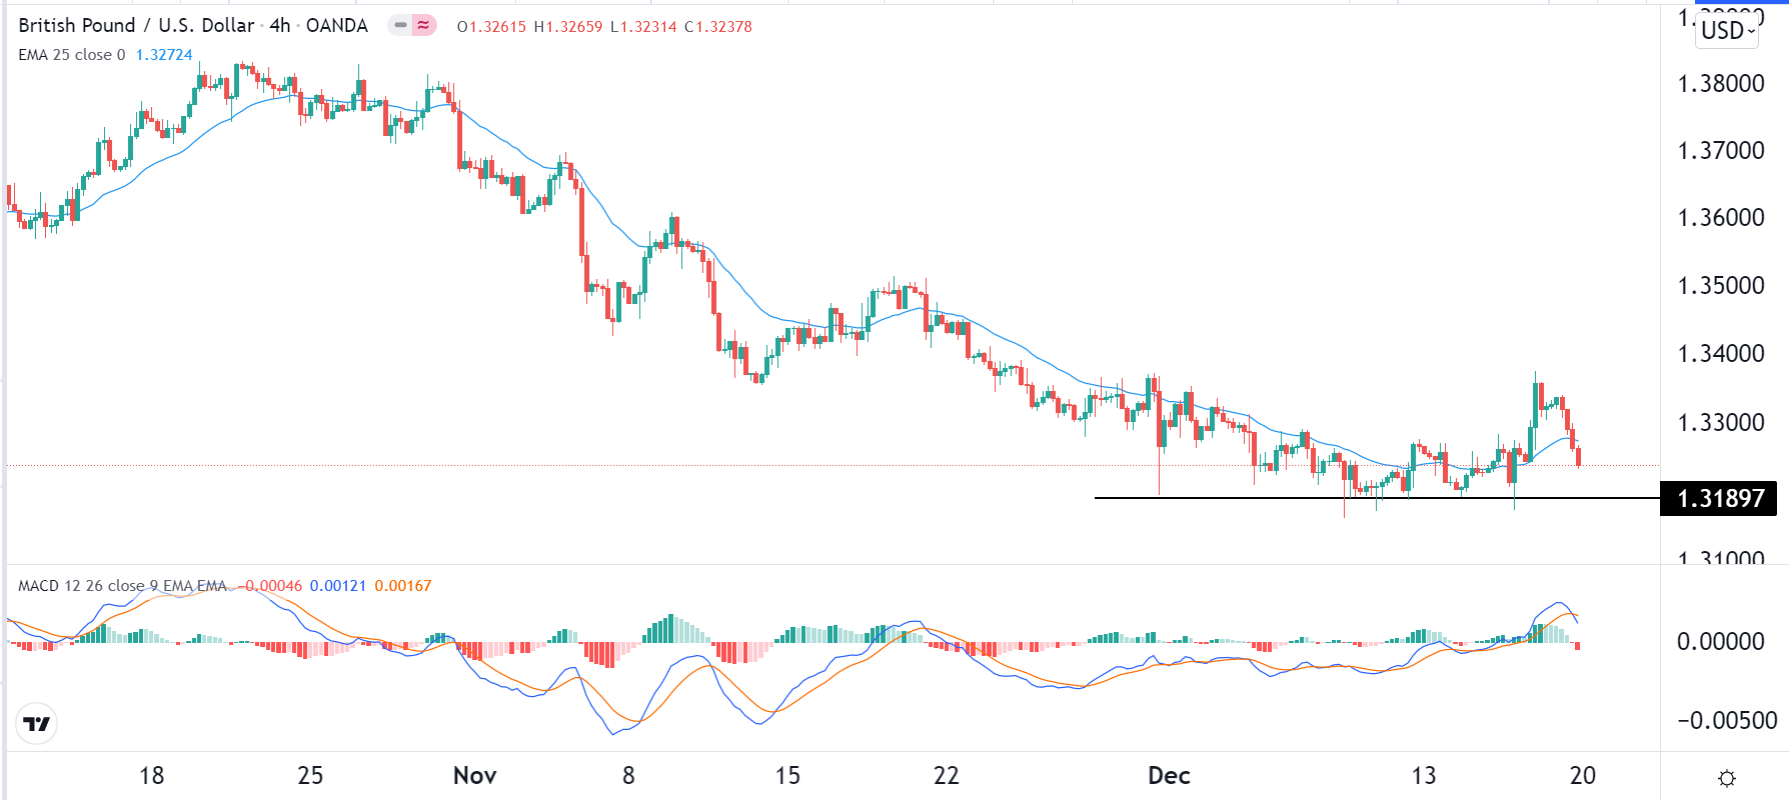The image size is (1789, 800).
Task: Select the EMA 25 close indicator legend
Action: coord(72,55)
